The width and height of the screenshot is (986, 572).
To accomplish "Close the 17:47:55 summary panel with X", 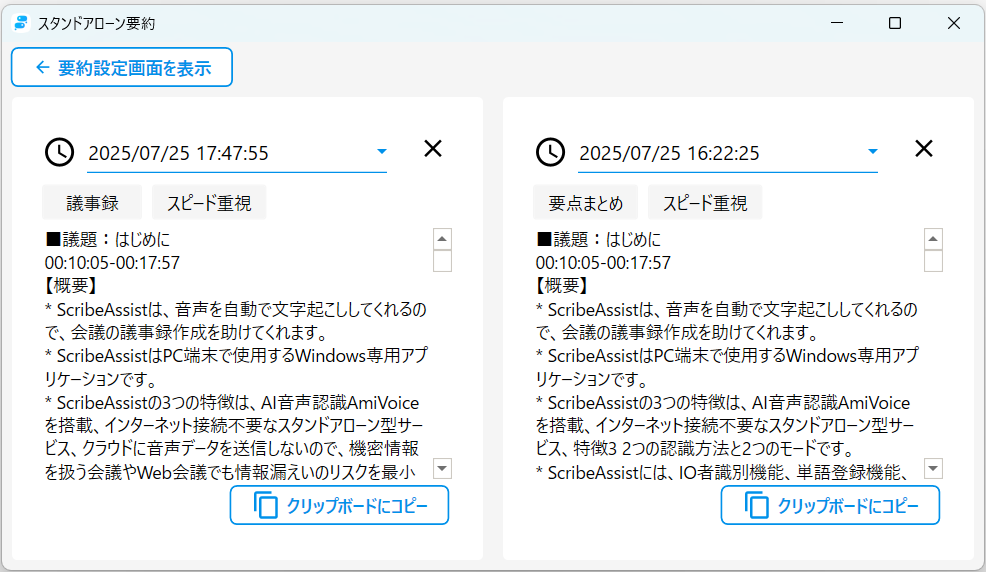I will (x=432, y=149).
